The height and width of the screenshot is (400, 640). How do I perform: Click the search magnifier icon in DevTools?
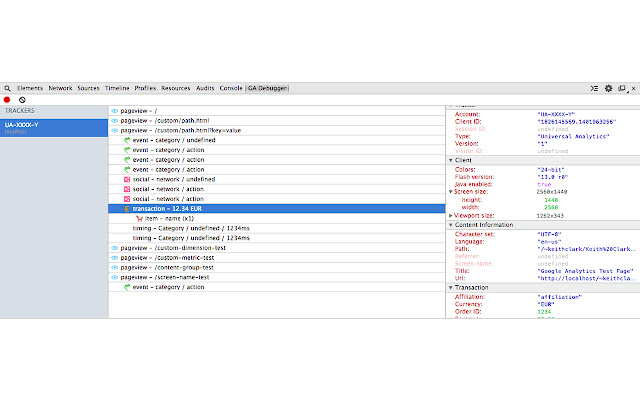coord(7,88)
